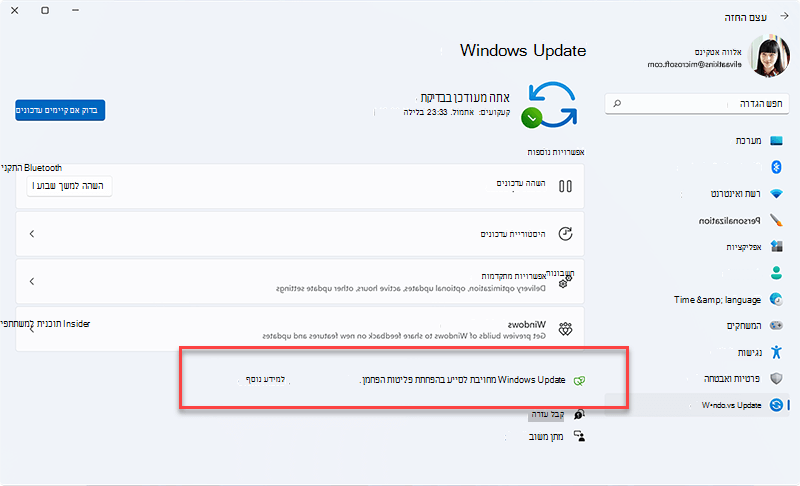Click the give feedback icon
800x486 pixels.
point(579,436)
